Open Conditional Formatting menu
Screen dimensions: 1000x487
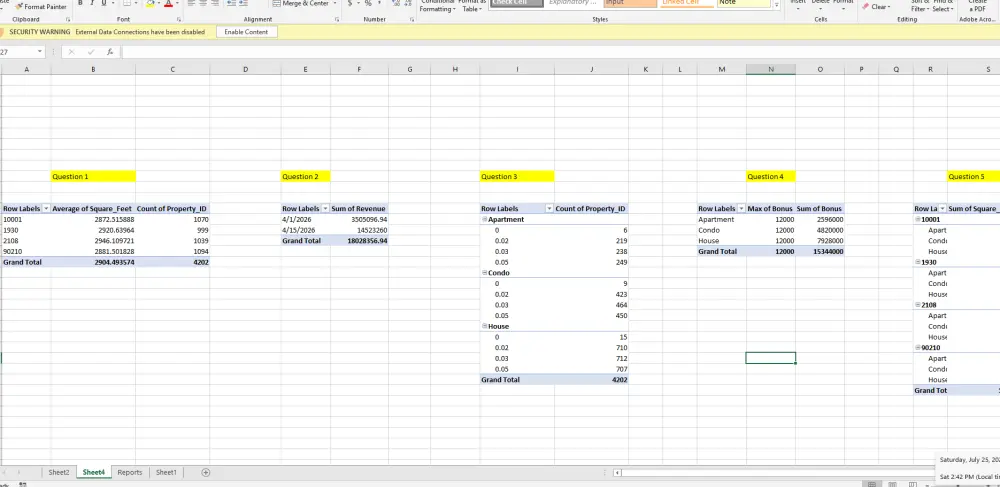(438, 6)
